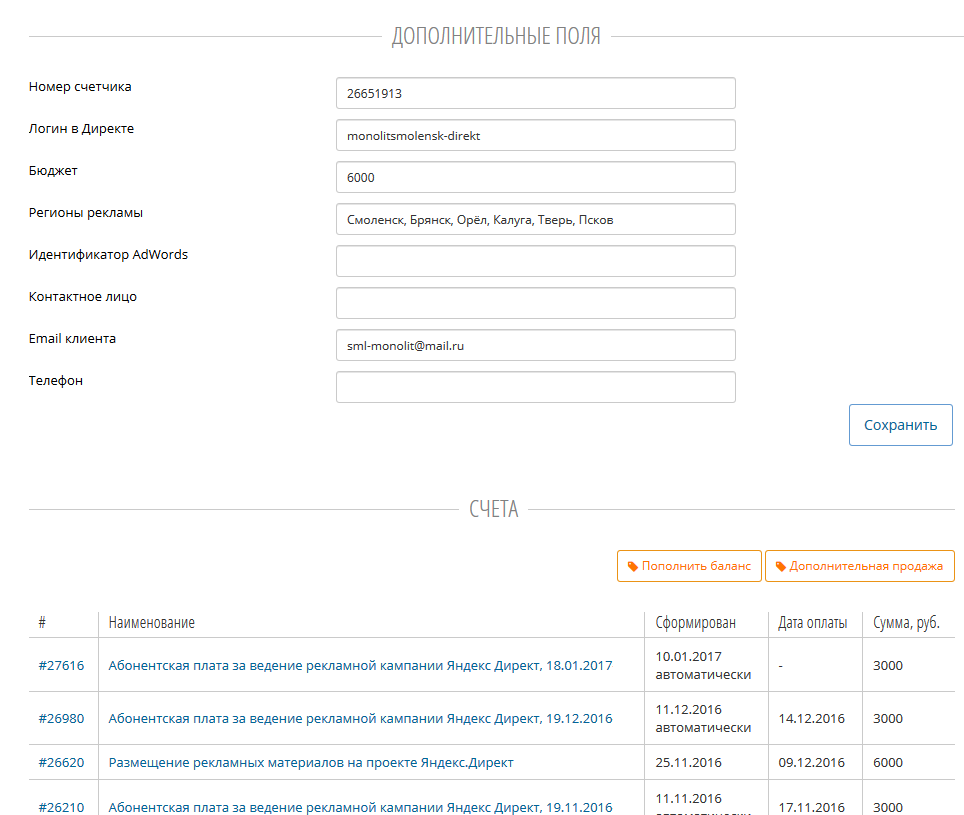Click the Телефон label
The height and width of the screenshot is (815, 964).
(55, 381)
